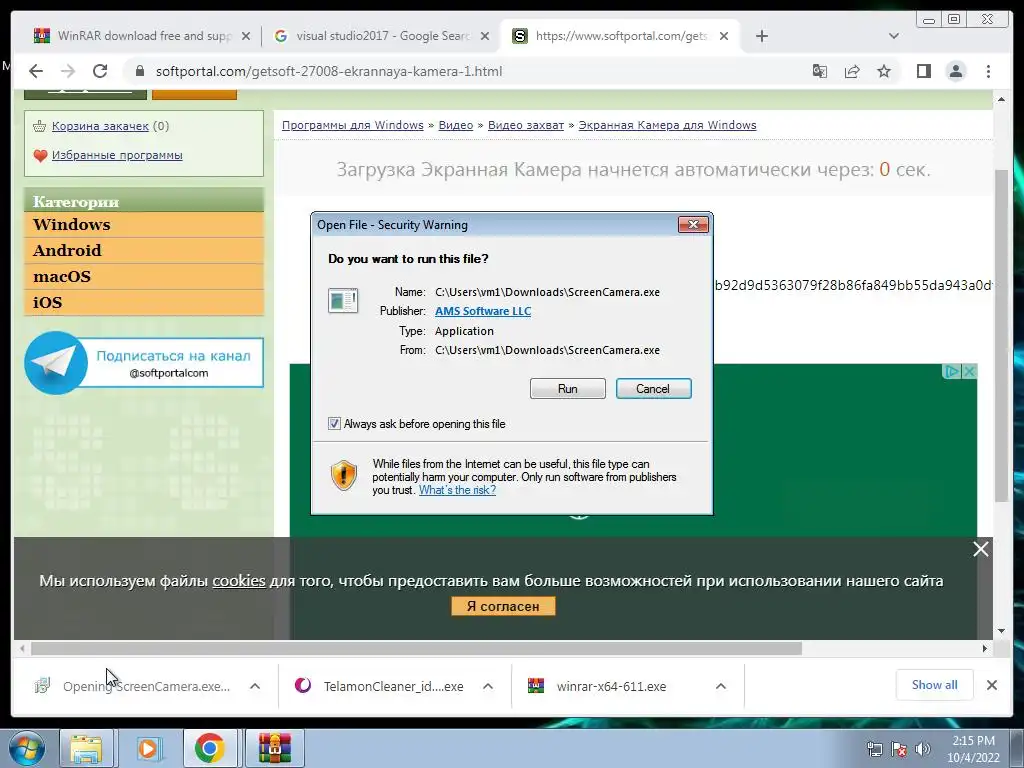This screenshot has width=1024, height=768.
Task: Switch to the WinRAR download tab
Action: click(x=134, y=36)
